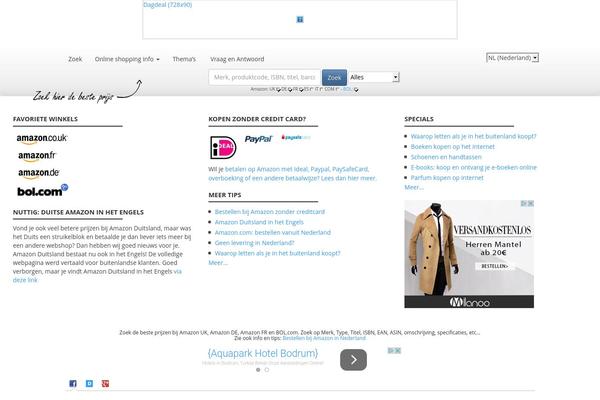Click the arrow button on Aquapark Hotel ad
This screenshot has width=600, height=400.
353,360
